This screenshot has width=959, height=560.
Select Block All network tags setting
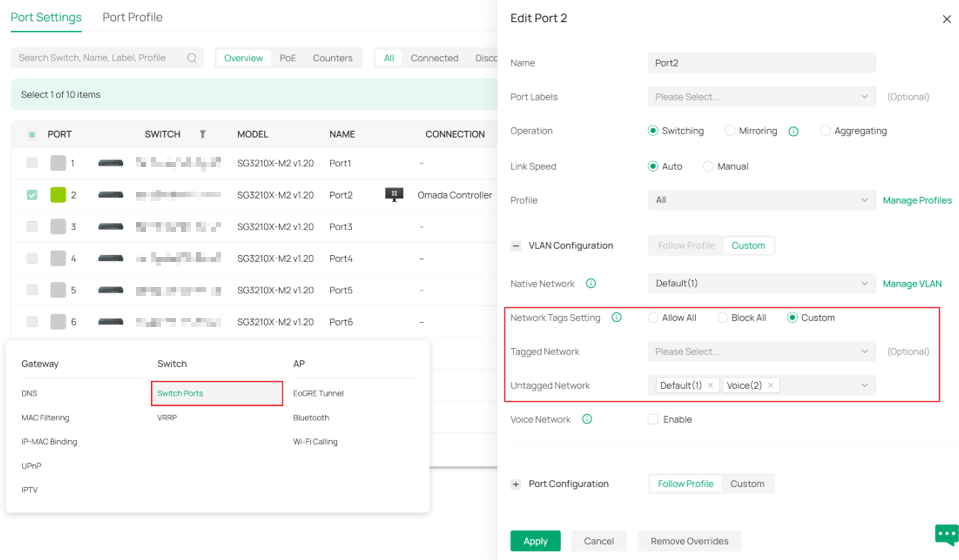[722, 318]
